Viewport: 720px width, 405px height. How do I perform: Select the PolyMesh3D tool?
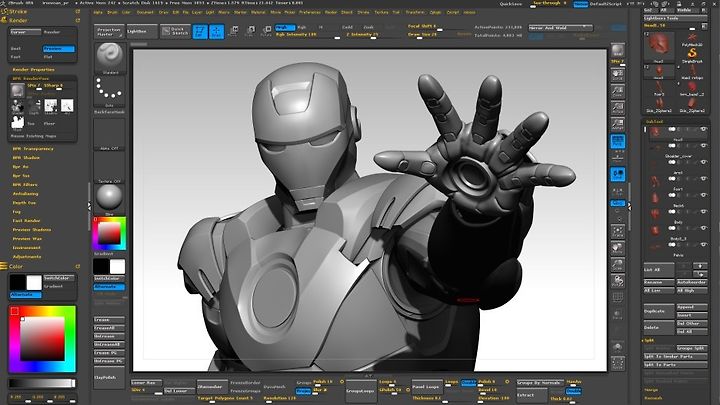692,39
